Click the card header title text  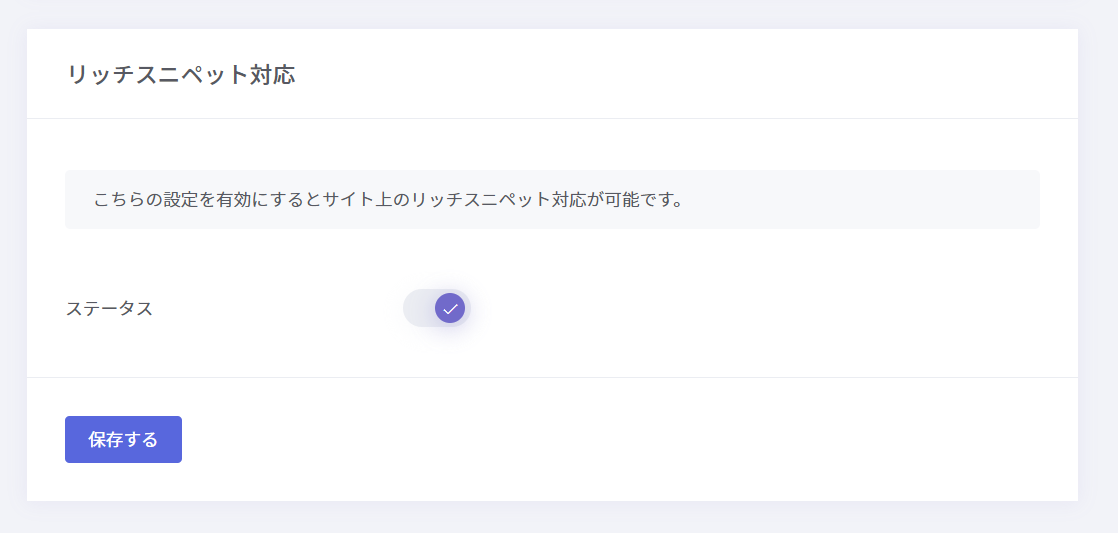coord(181,75)
